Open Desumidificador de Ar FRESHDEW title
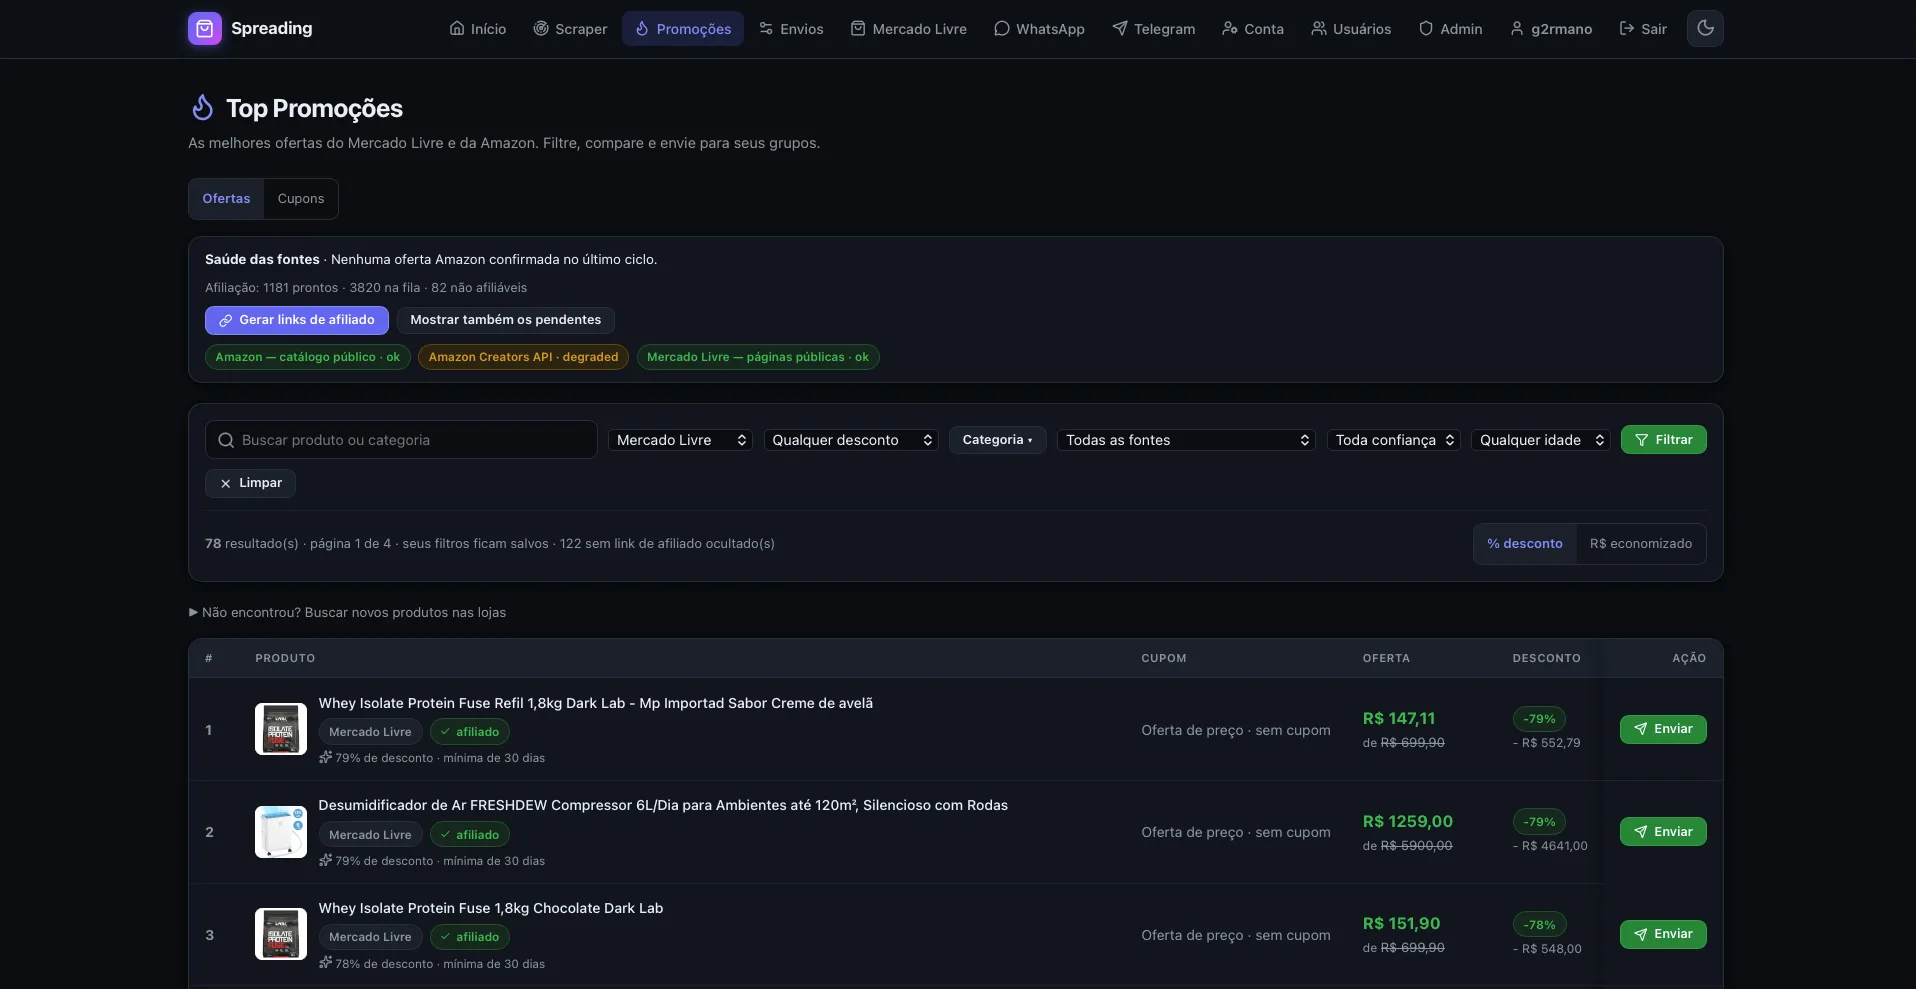 (x=663, y=805)
